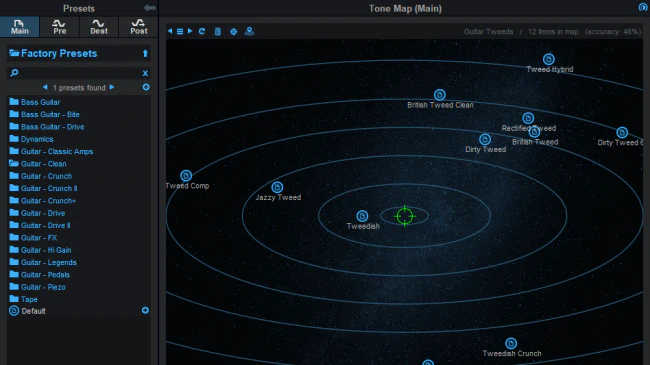Show next found preset arrow

(112, 87)
